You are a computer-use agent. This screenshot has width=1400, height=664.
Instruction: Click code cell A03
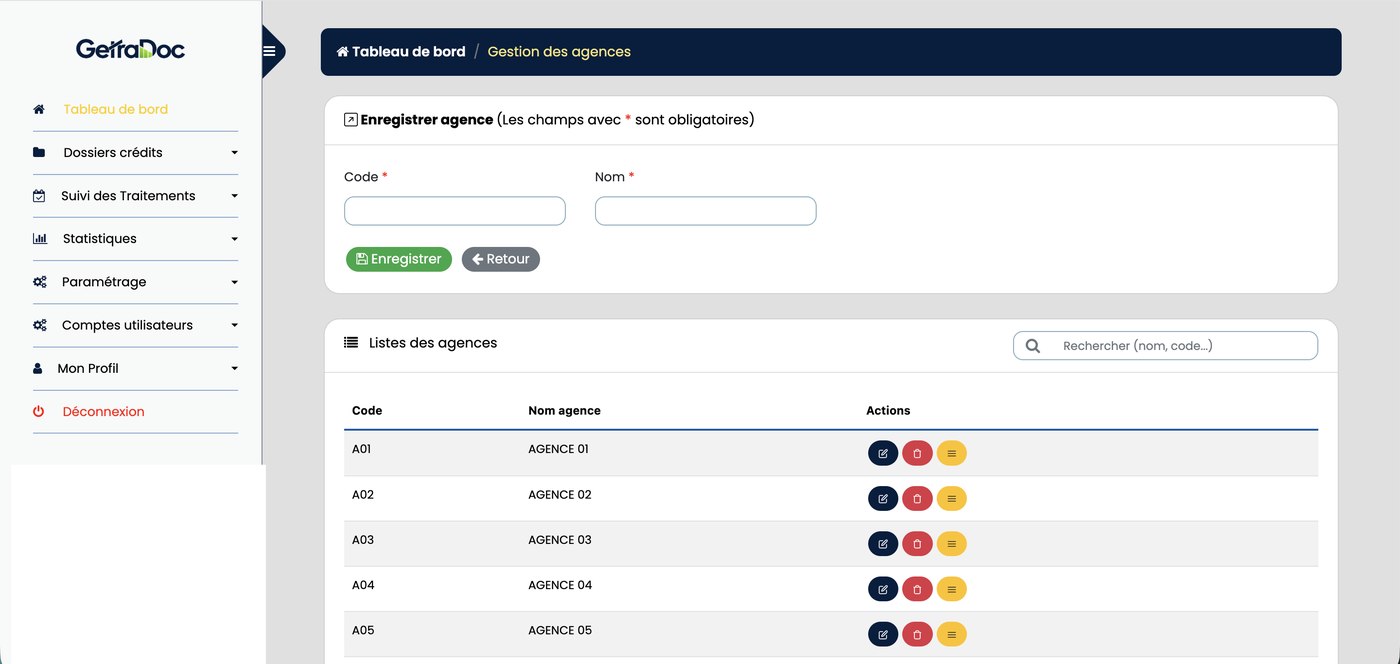(x=363, y=540)
